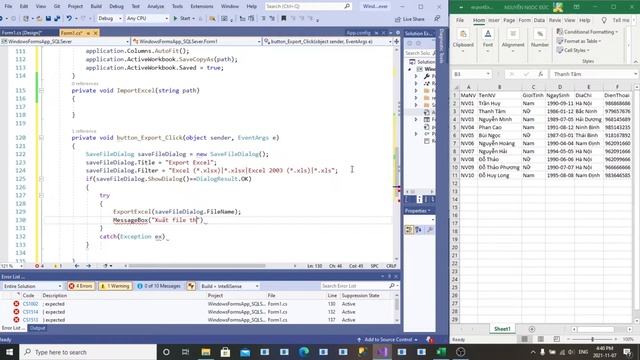Collapse the Excel ribbon with the chevron
640x360 pixels.
click(x=636, y=61)
